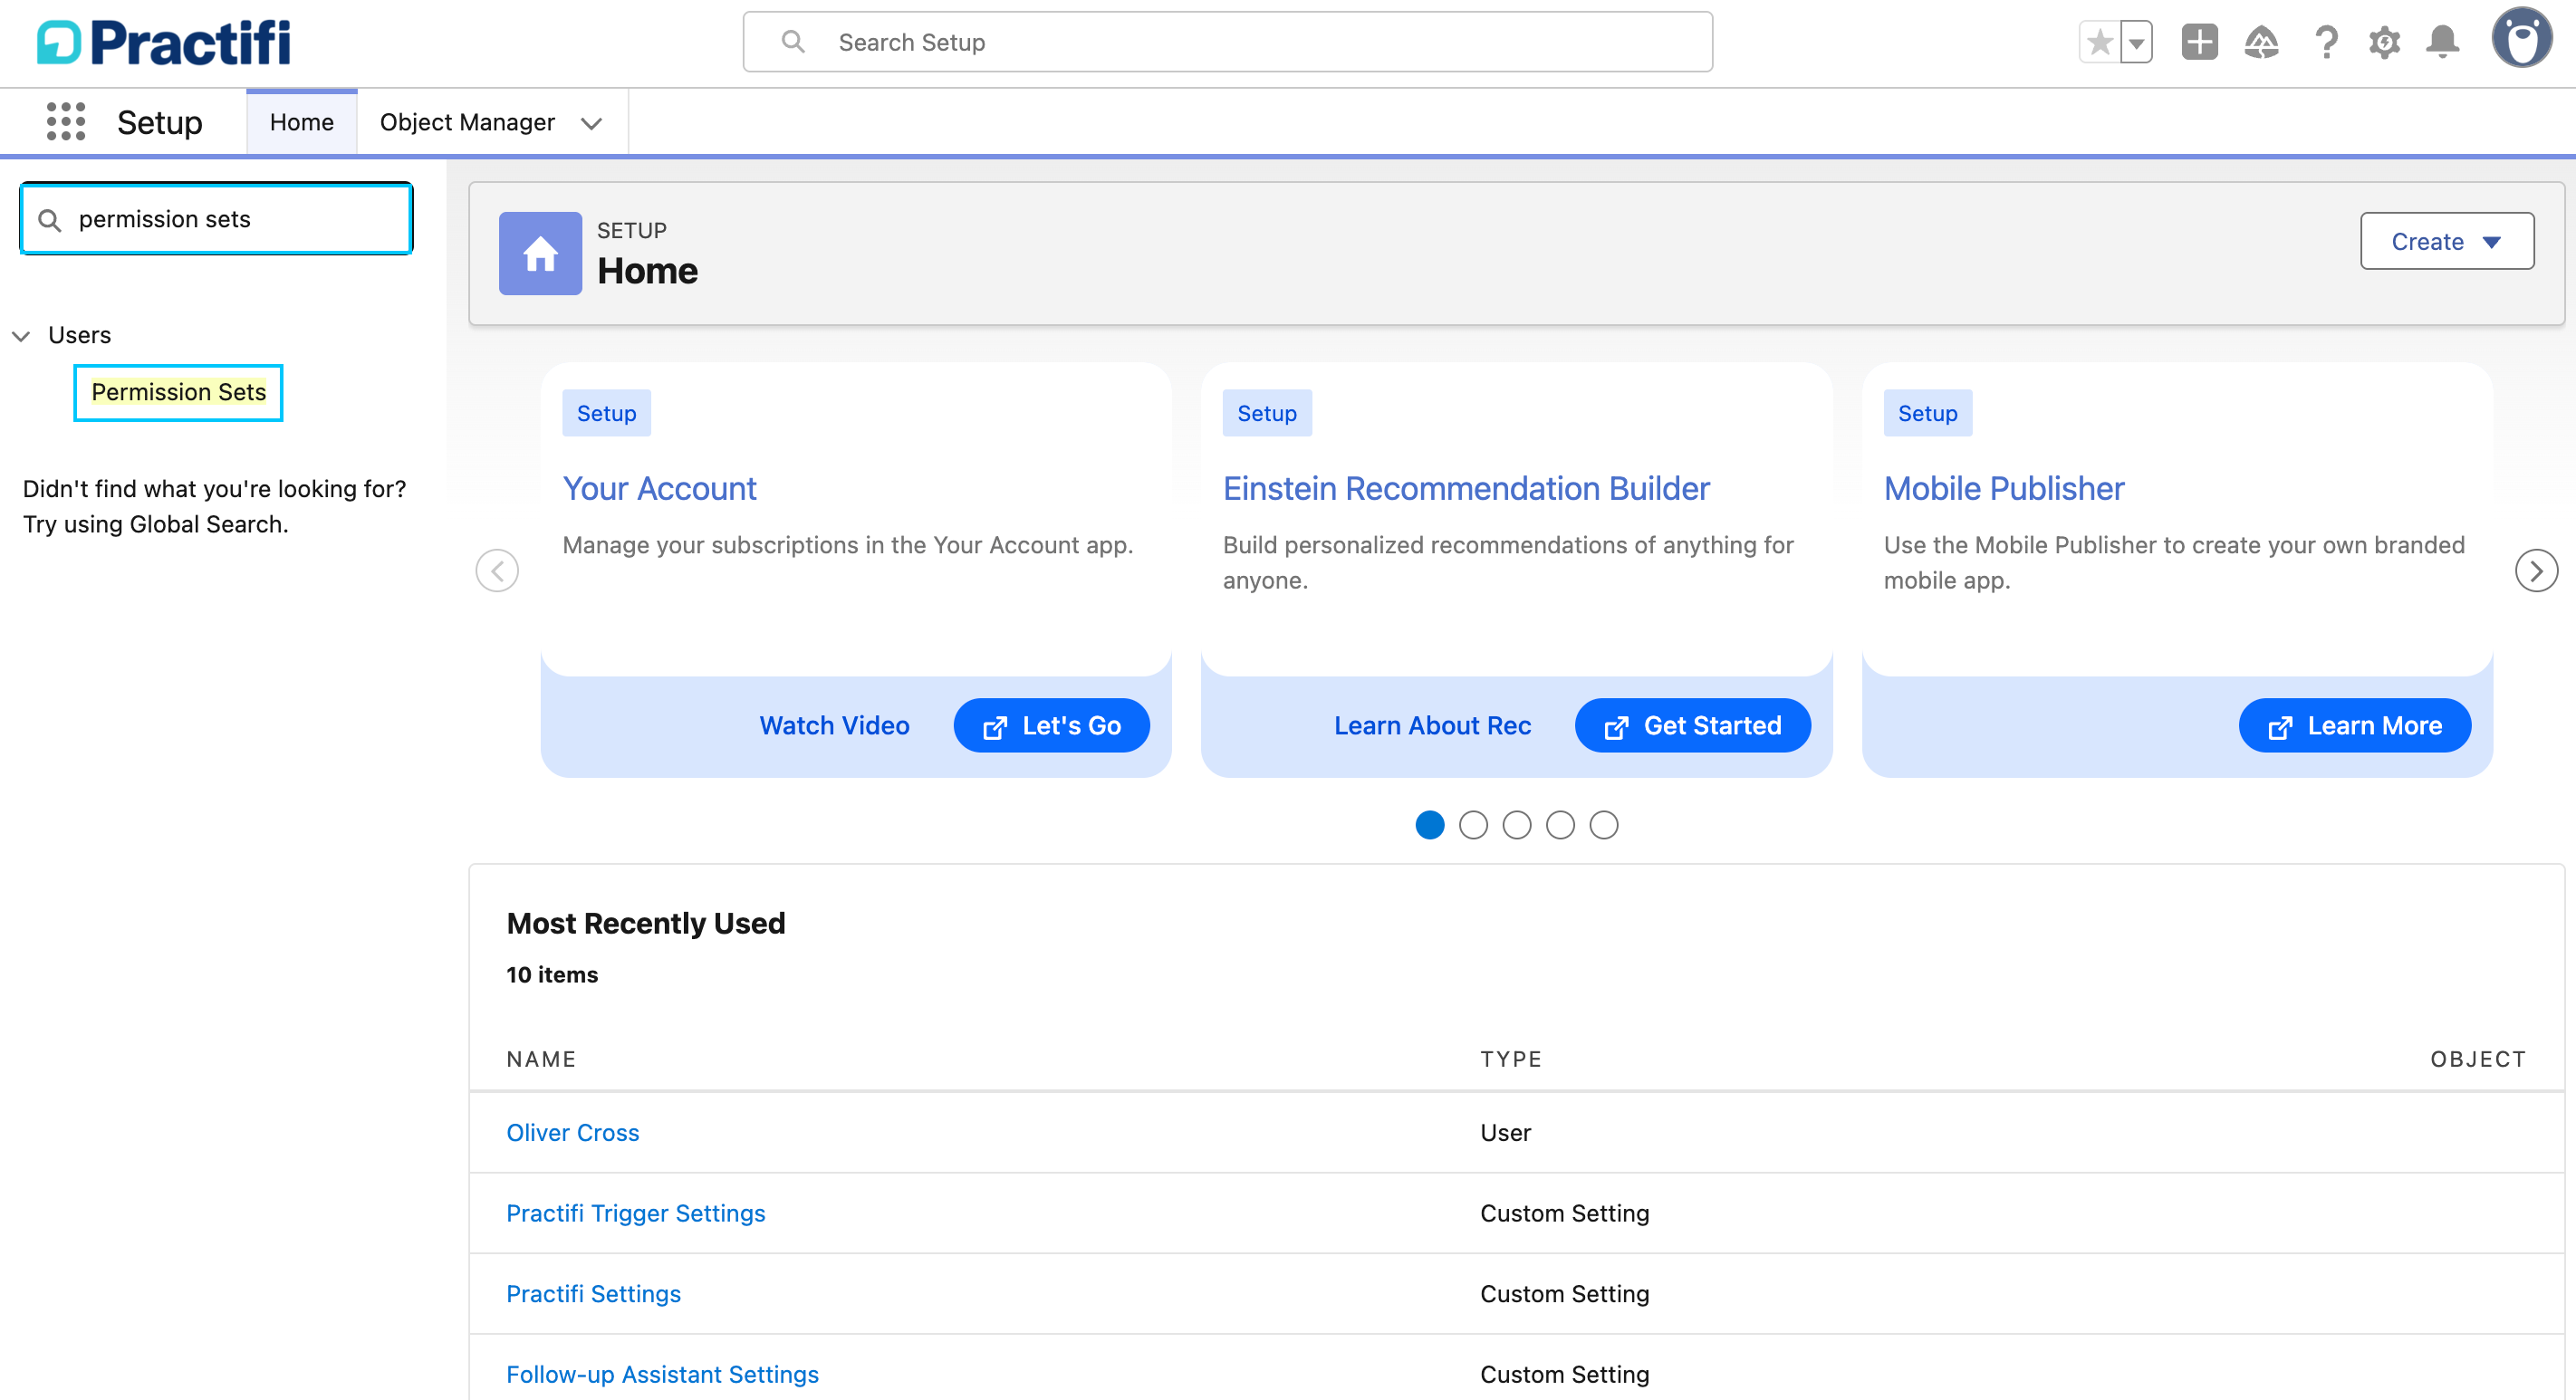The image size is (2576, 1400).
Task: Open the Create dropdown button
Action: (2446, 241)
